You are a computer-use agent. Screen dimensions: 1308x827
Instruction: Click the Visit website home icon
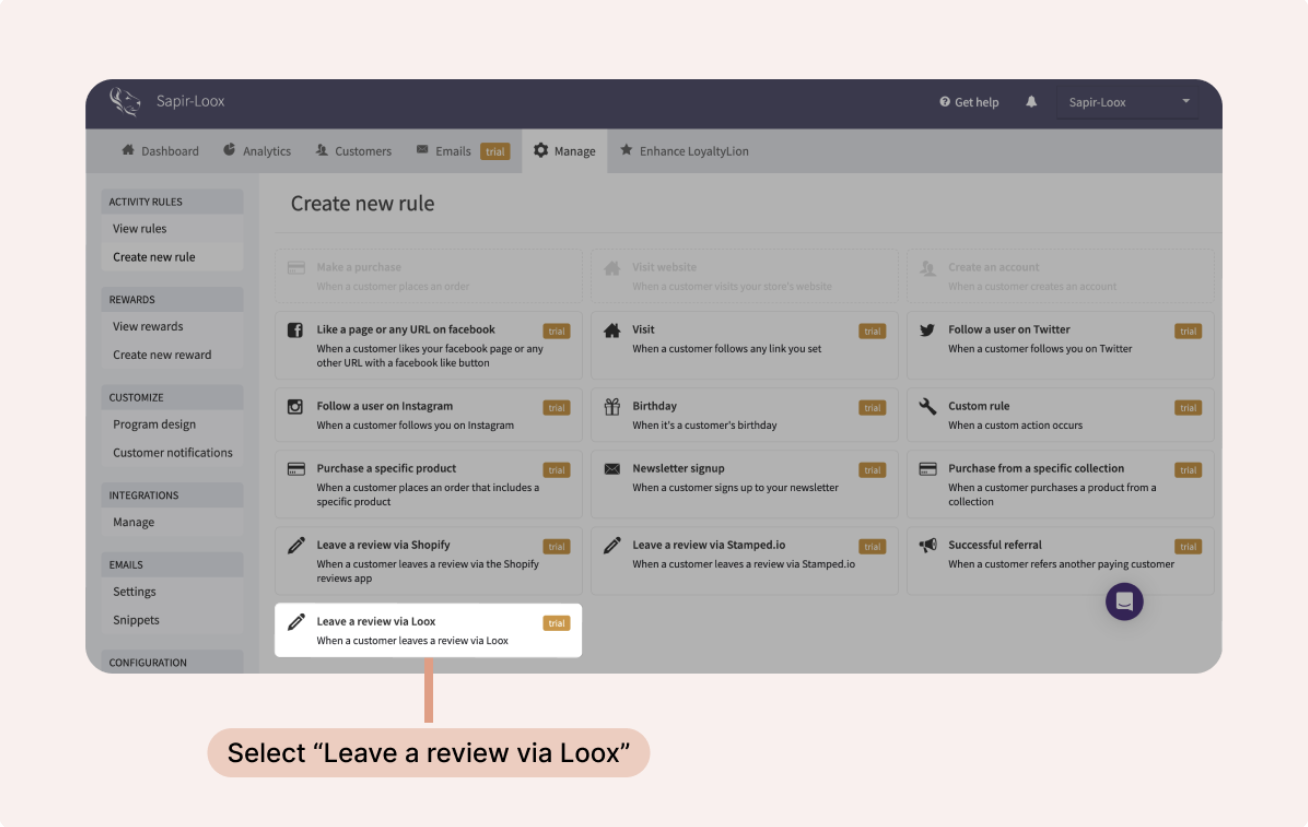click(x=612, y=268)
